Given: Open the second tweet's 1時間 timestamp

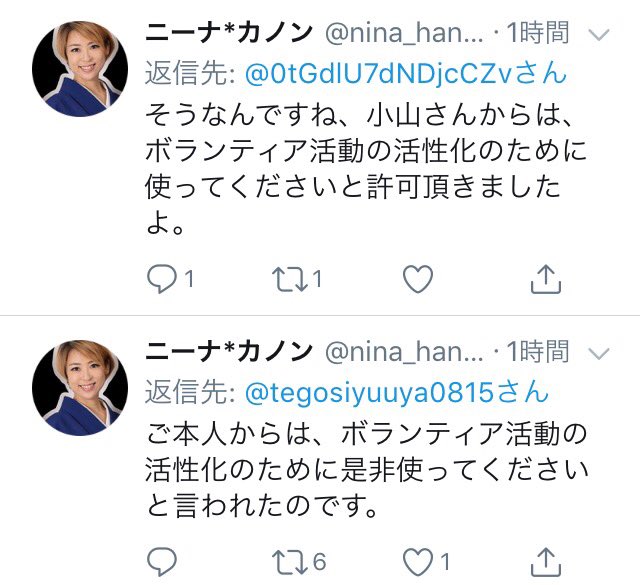Looking at the screenshot, I should pos(538,351).
